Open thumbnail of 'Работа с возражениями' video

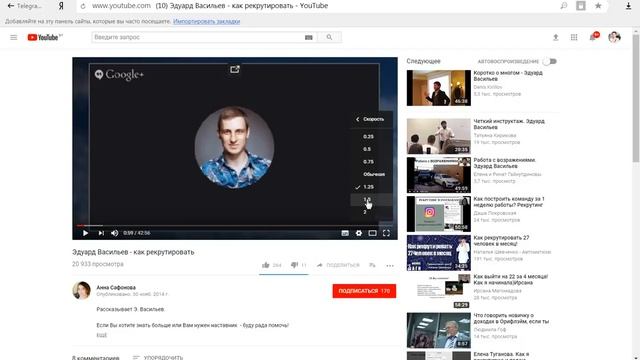[x=439, y=175]
